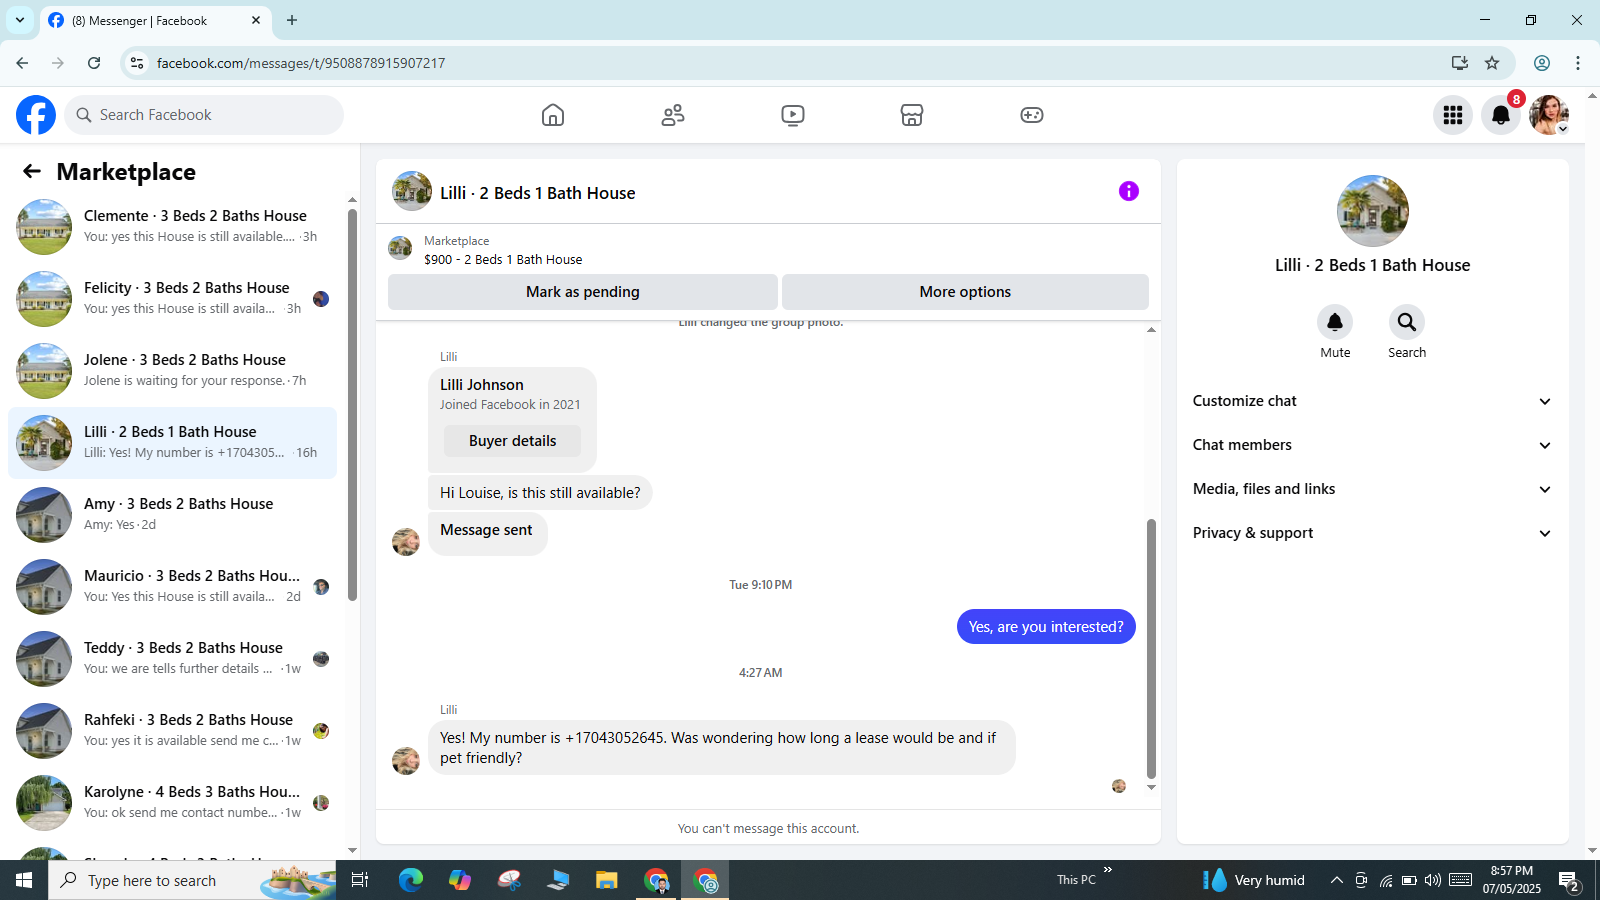Click More options button
The height and width of the screenshot is (900, 1600).
965,292
